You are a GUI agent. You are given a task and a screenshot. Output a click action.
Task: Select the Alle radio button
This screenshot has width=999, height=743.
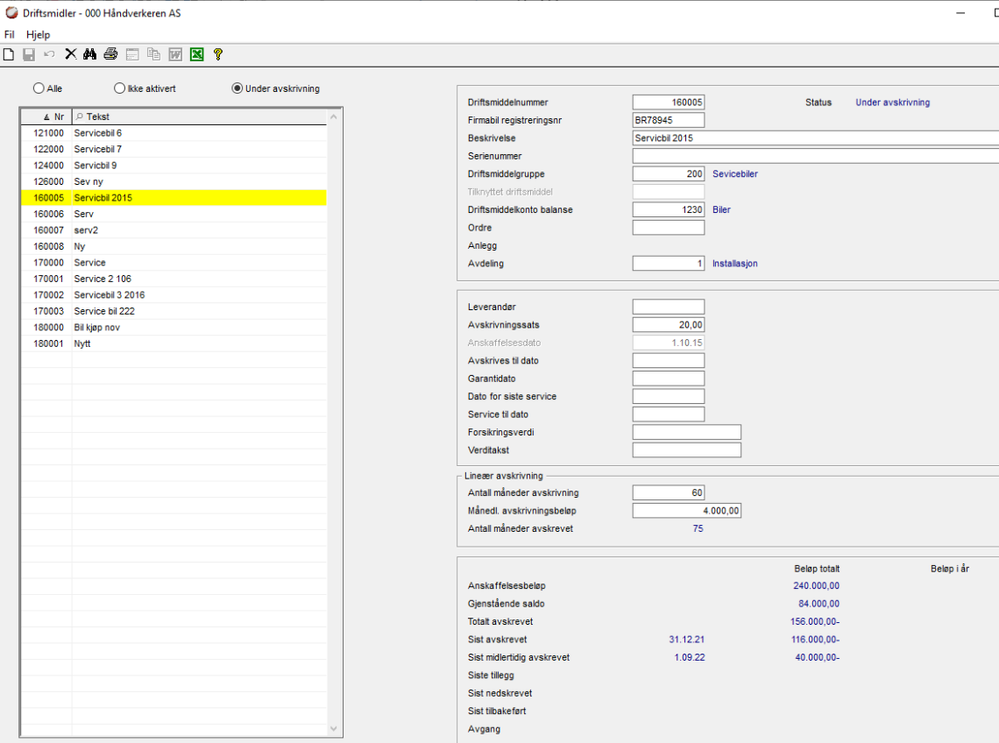pyautogui.click(x=40, y=88)
